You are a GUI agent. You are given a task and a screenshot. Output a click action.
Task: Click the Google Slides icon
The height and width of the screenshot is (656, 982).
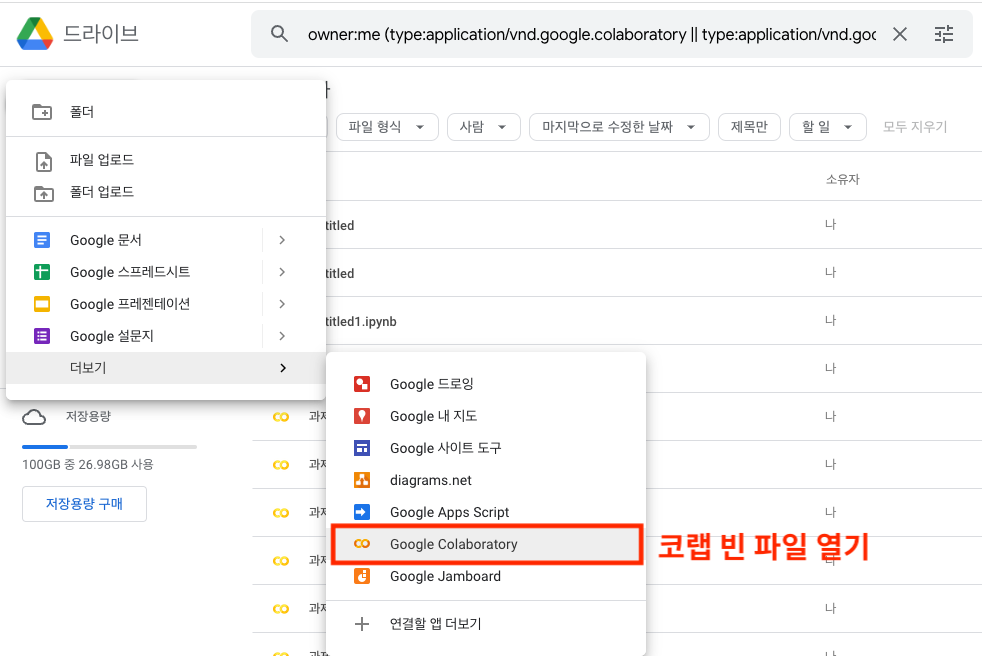point(42,304)
